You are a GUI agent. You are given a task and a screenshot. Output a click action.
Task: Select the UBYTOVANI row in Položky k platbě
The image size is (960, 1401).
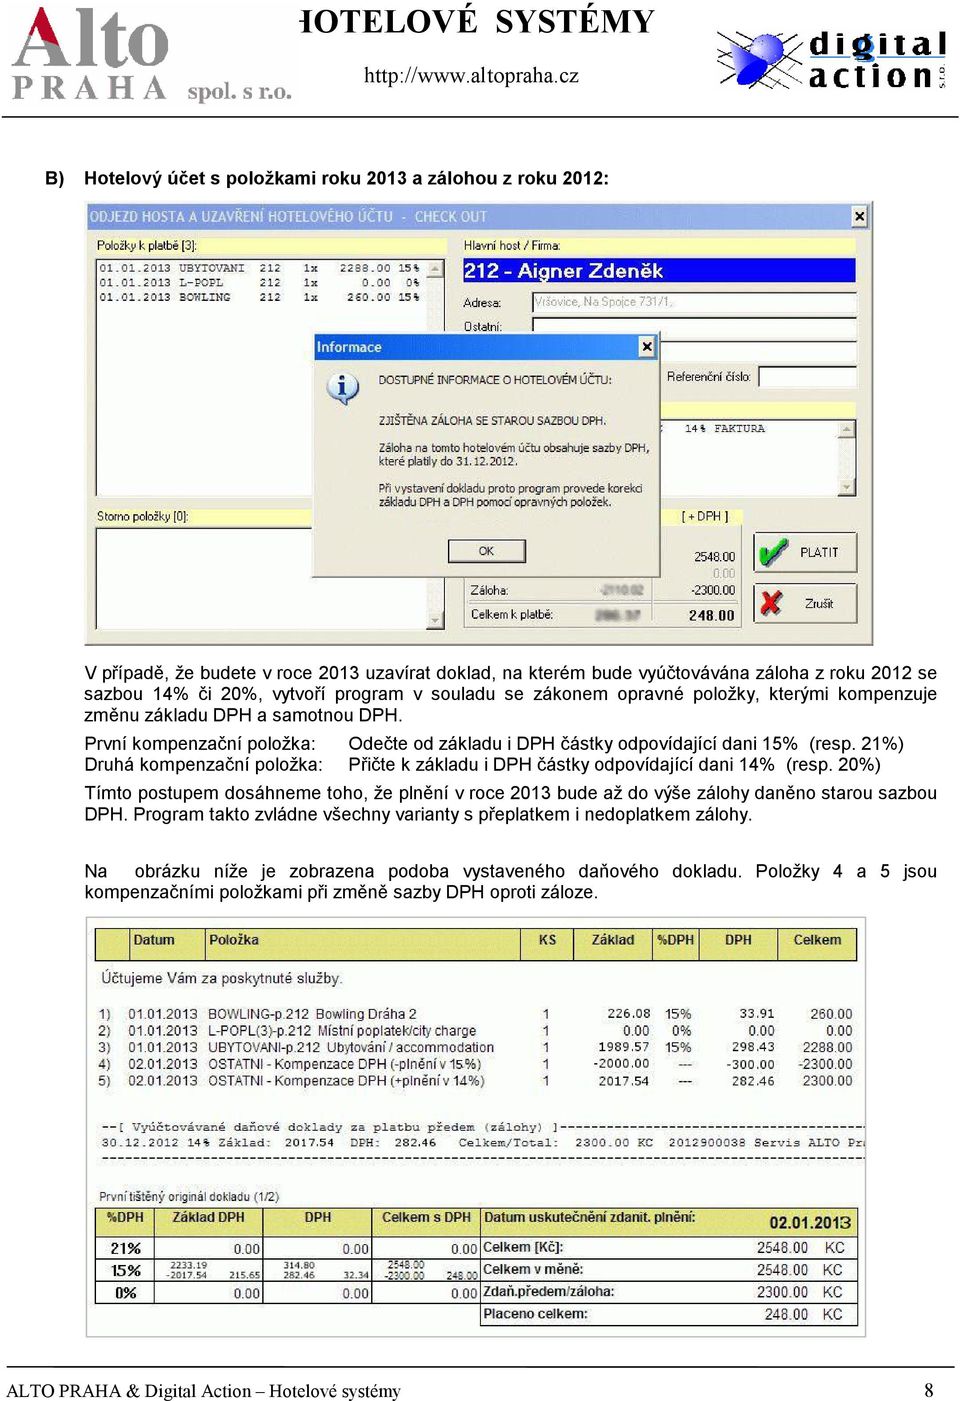[259, 268]
